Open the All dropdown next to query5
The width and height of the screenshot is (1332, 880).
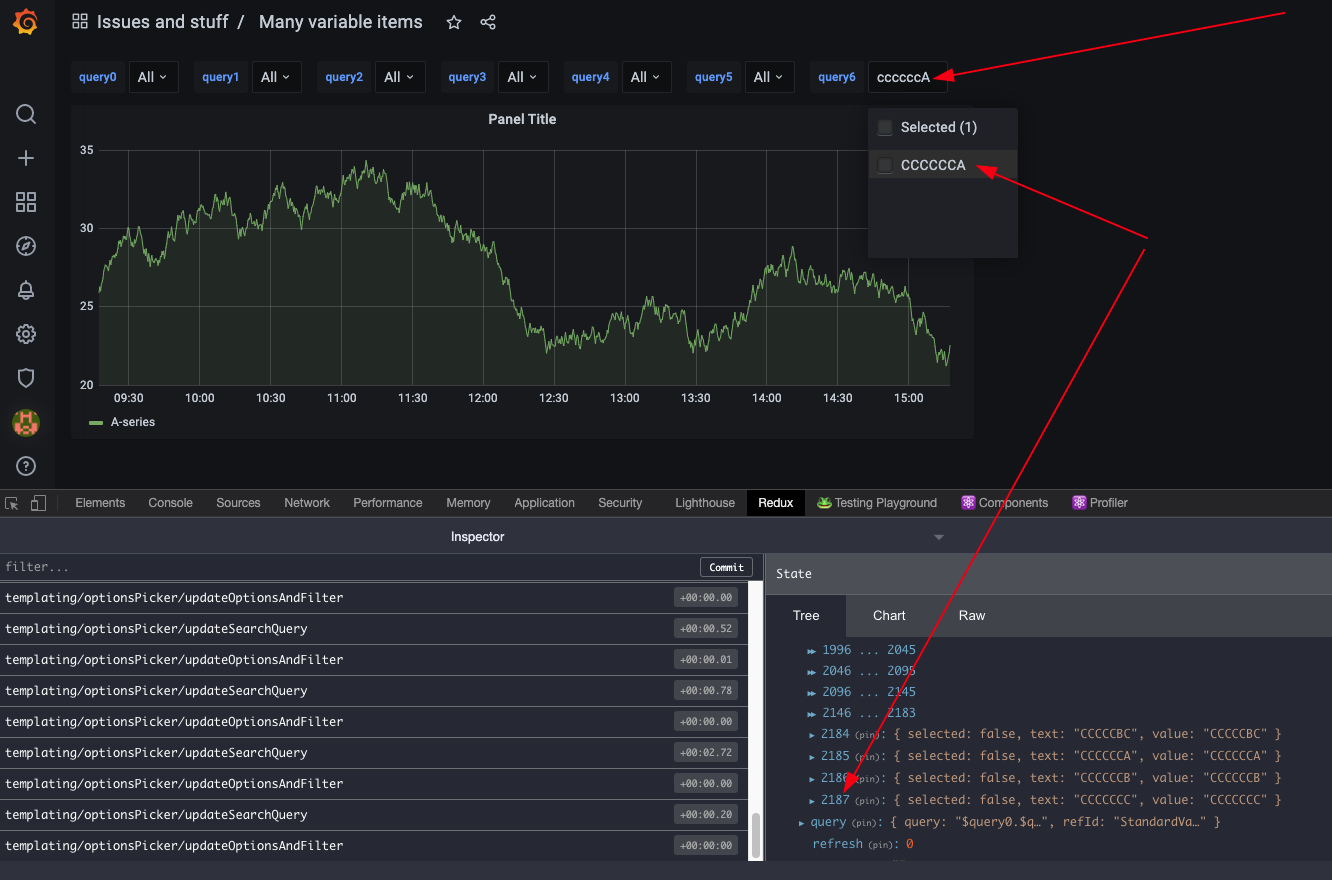click(x=769, y=77)
